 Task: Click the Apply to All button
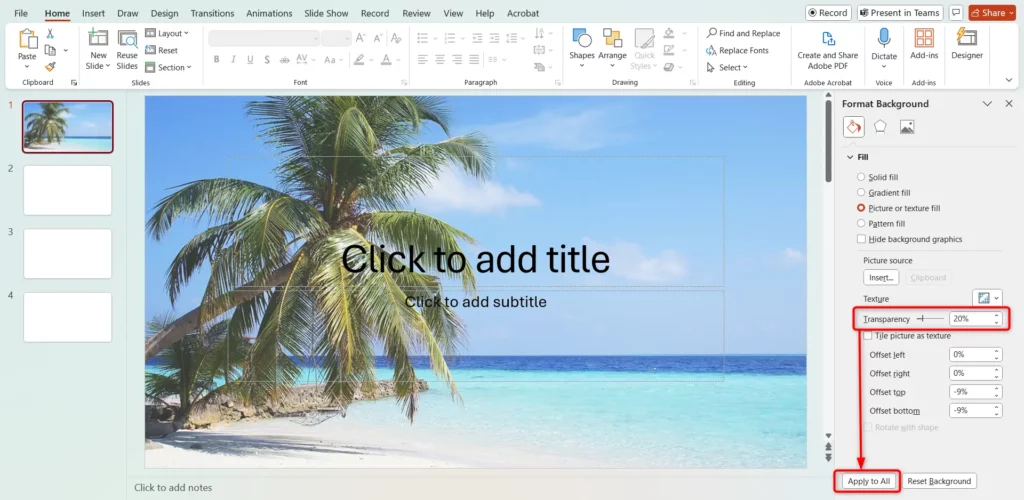(x=867, y=481)
